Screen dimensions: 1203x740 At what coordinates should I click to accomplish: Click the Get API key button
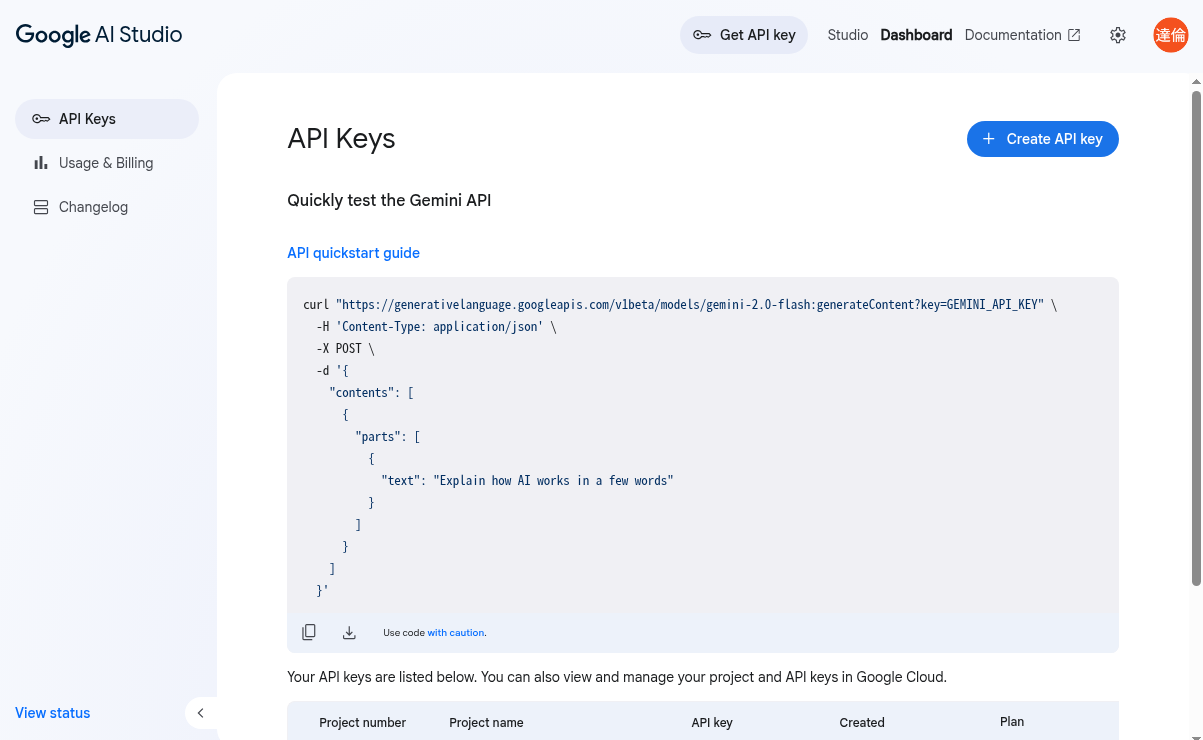(744, 35)
